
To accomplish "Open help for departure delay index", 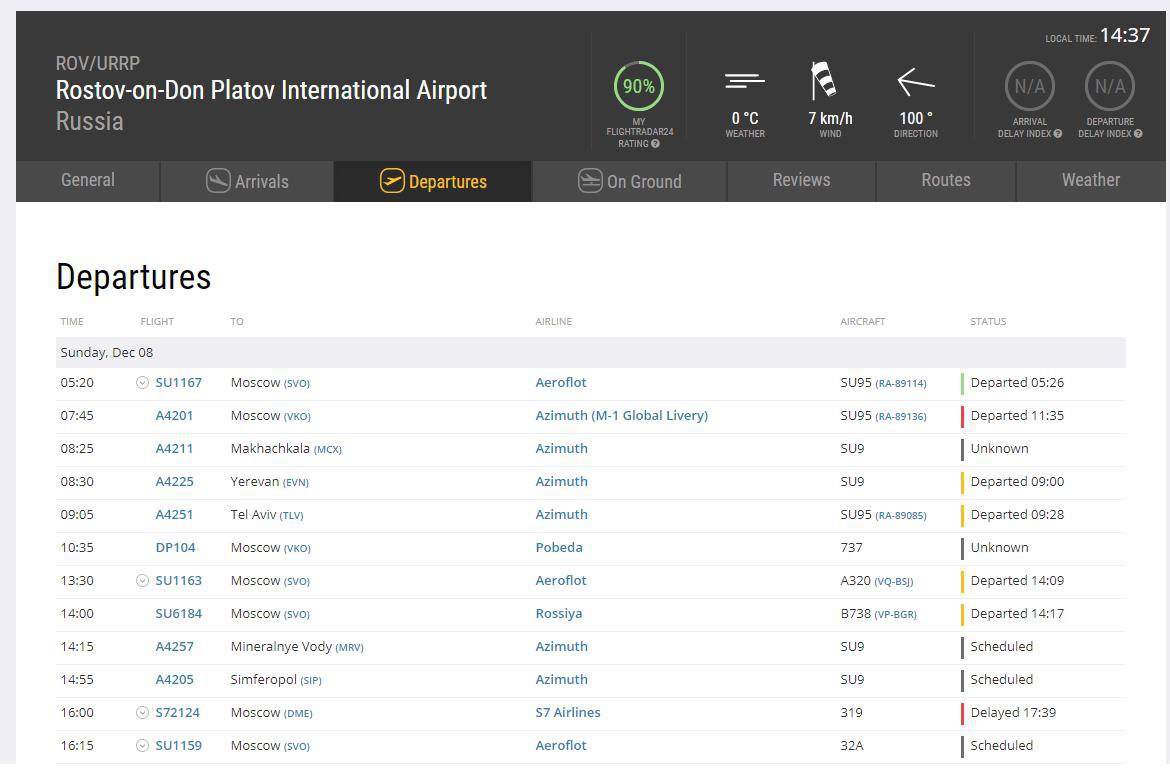I will point(1138,134).
